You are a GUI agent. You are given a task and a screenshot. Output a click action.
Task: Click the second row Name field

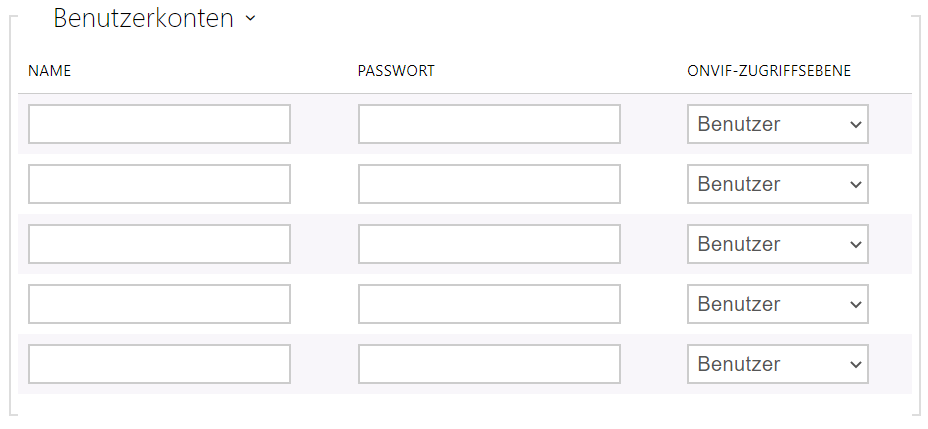point(159,184)
